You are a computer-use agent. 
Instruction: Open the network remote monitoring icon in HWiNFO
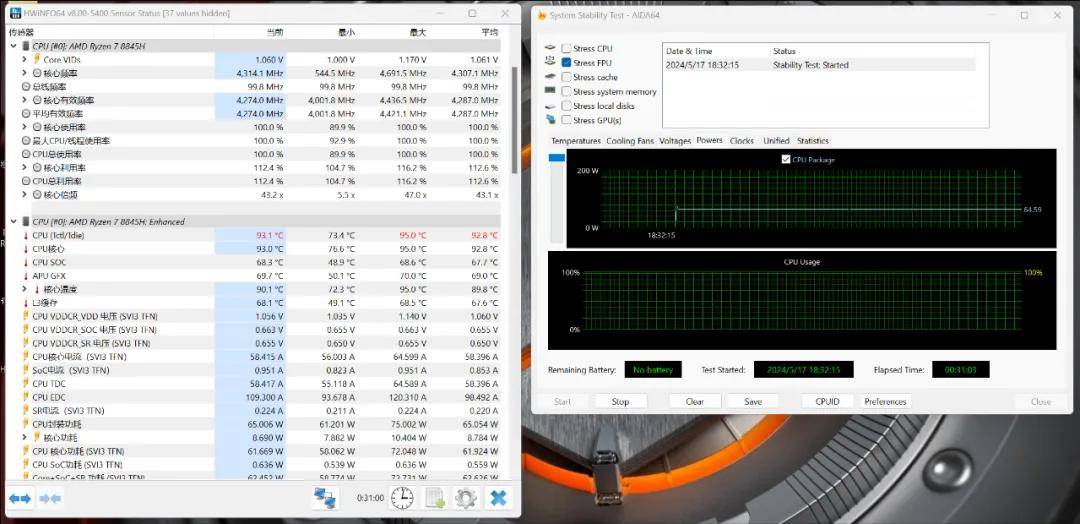[325, 498]
